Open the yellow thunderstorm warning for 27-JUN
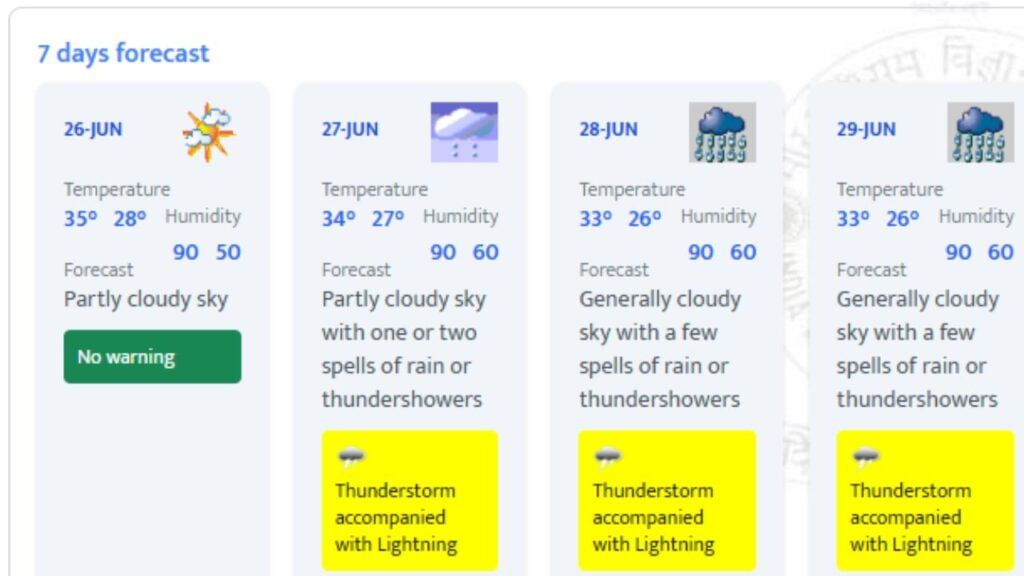 click(x=409, y=500)
